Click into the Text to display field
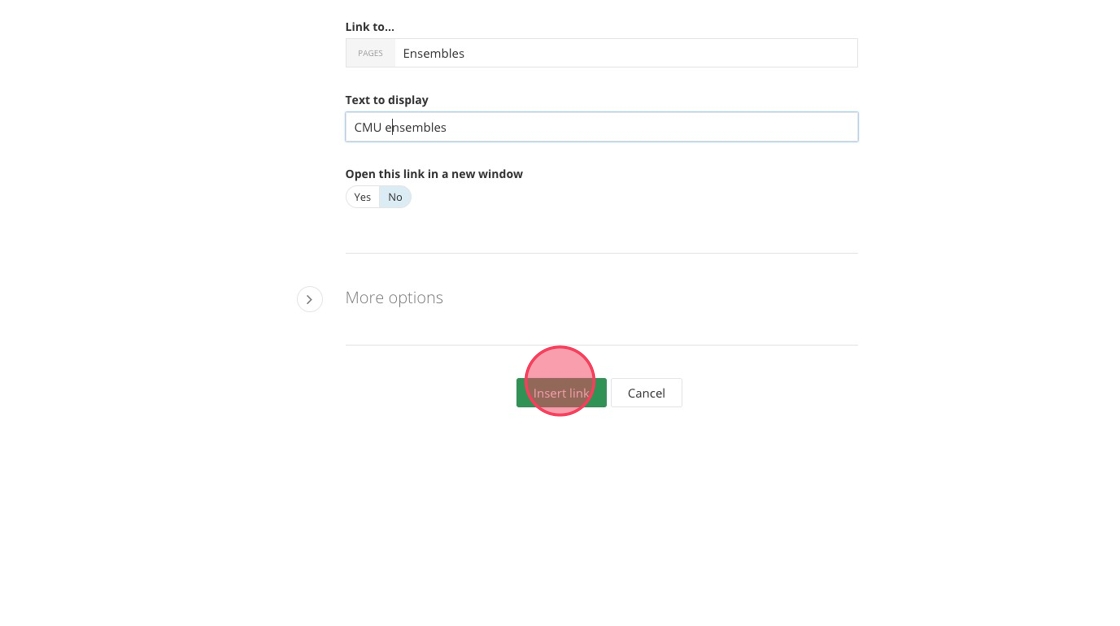The height and width of the screenshot is (626, 1120). tap(601, 127)
